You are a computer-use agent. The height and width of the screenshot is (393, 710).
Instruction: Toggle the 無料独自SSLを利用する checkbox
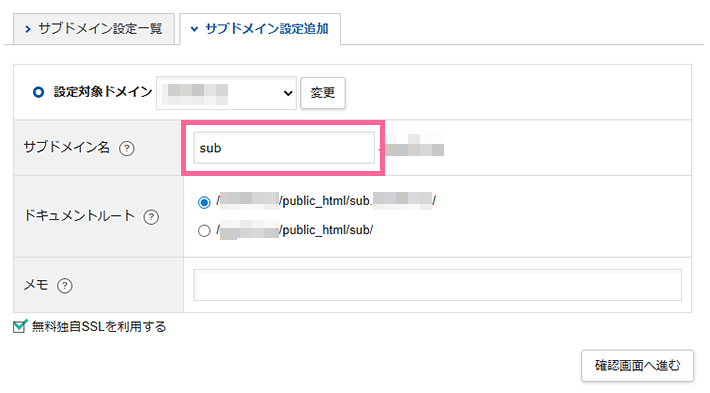pos(19,326)
